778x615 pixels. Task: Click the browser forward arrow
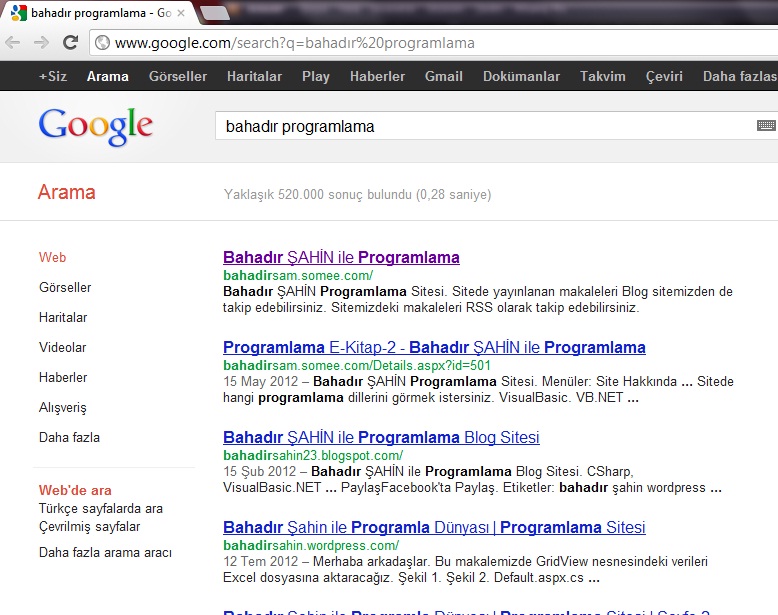click(41, 43)
